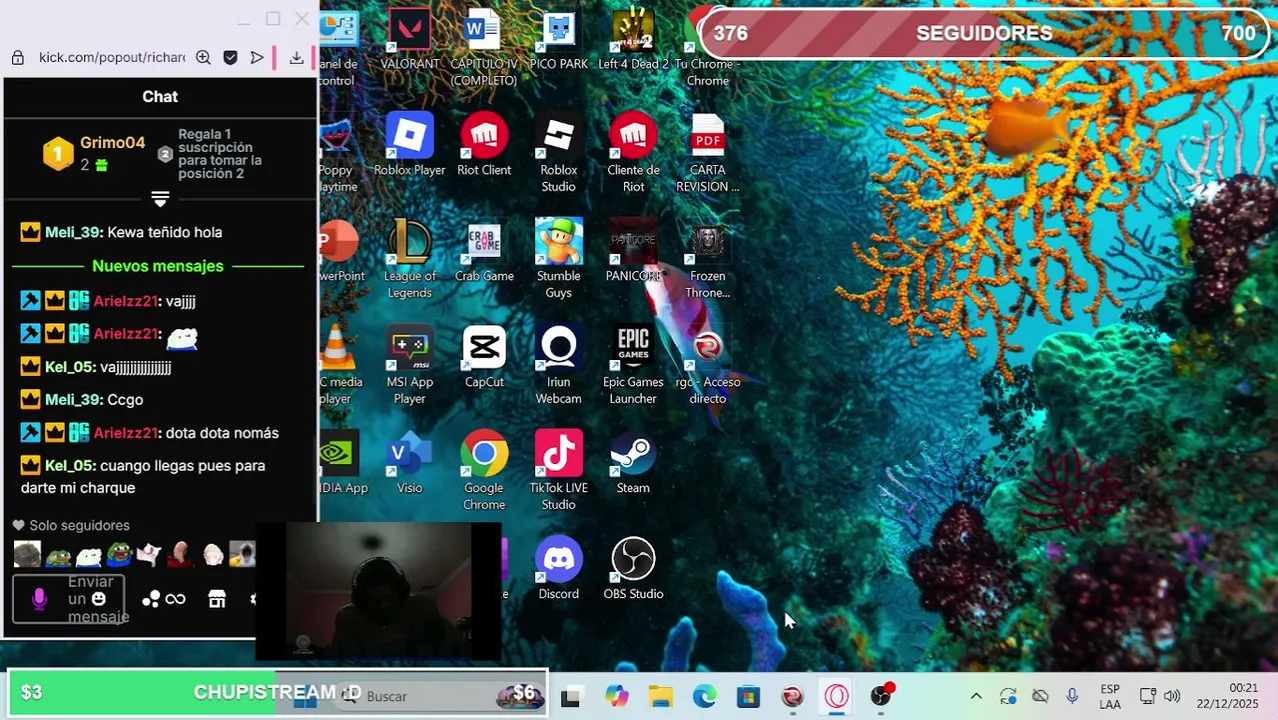Open Microsoft Store taskbar icon
The image size is (1278, 720).
[x=748, y=697]
